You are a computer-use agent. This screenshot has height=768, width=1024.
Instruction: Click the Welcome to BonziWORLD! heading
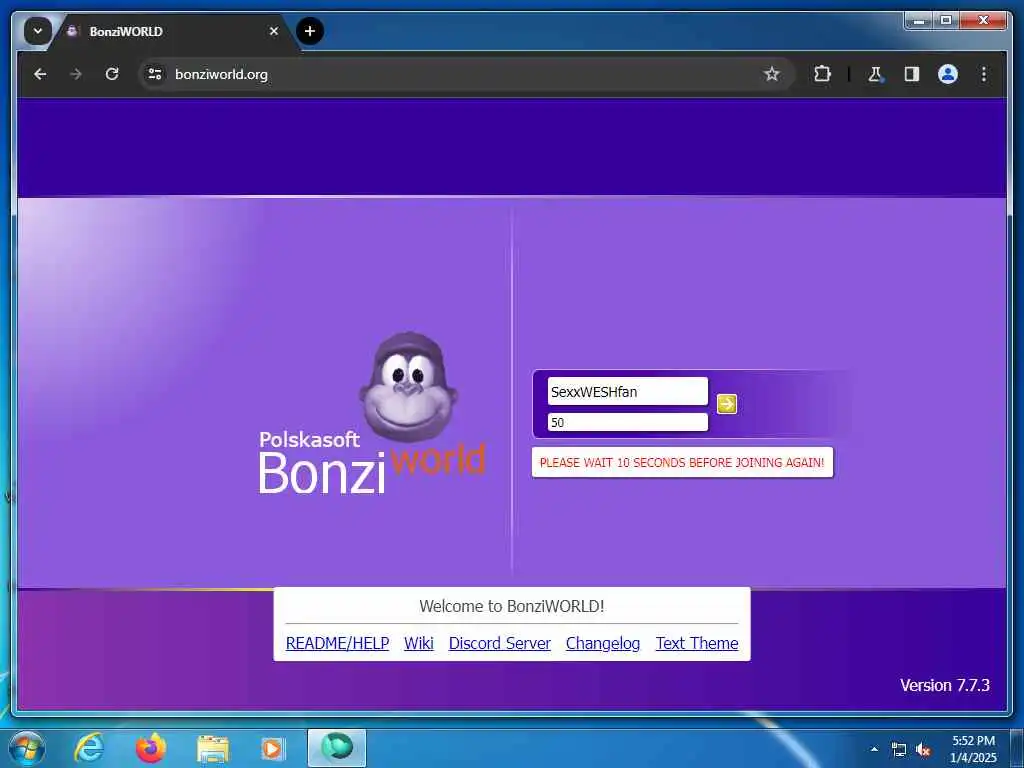tap(511, 606)
